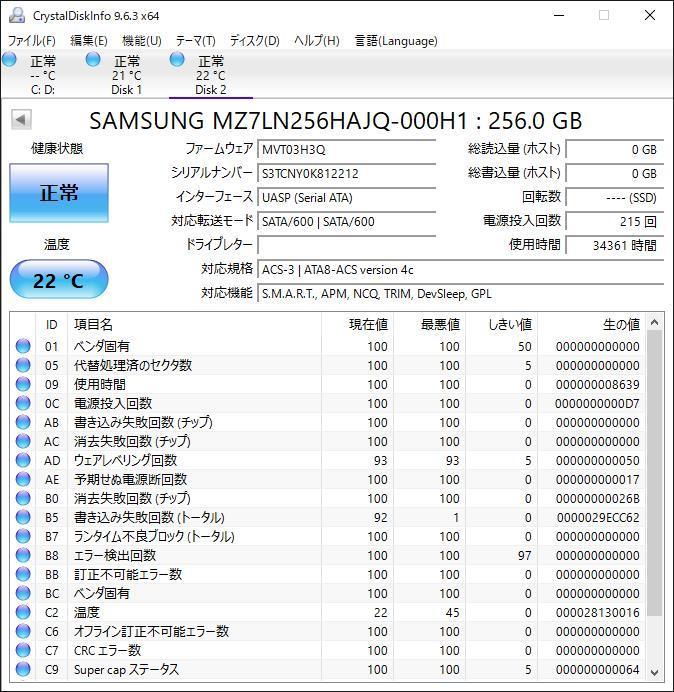Viewport: 674px width, 692px height.
Task: Click the previous disk arrow button
Action: (21, 120)
